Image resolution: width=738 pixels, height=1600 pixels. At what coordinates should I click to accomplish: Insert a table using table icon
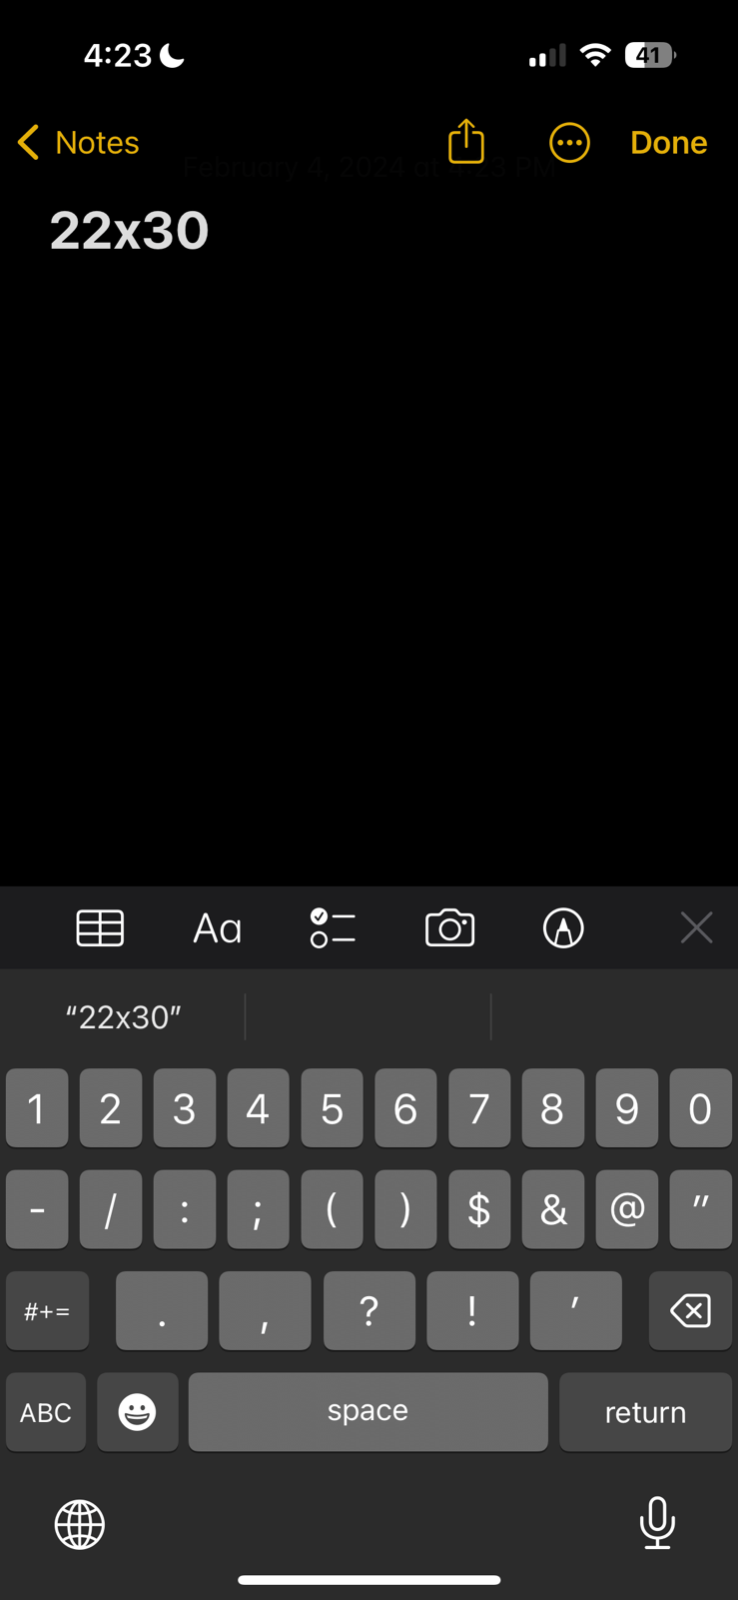[100, 928]
